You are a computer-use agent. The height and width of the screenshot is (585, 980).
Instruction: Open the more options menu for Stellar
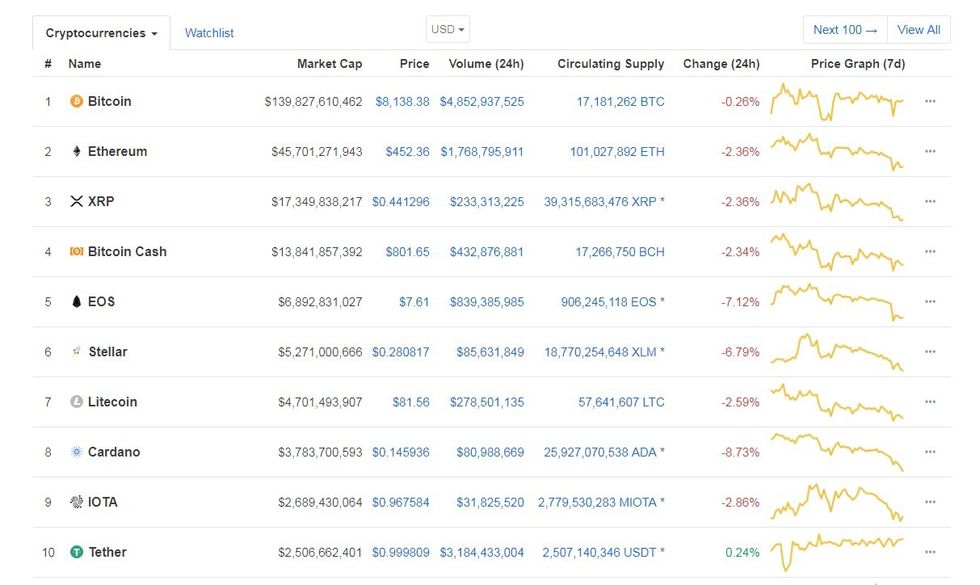pyautogui.click(x=930, y=352)
